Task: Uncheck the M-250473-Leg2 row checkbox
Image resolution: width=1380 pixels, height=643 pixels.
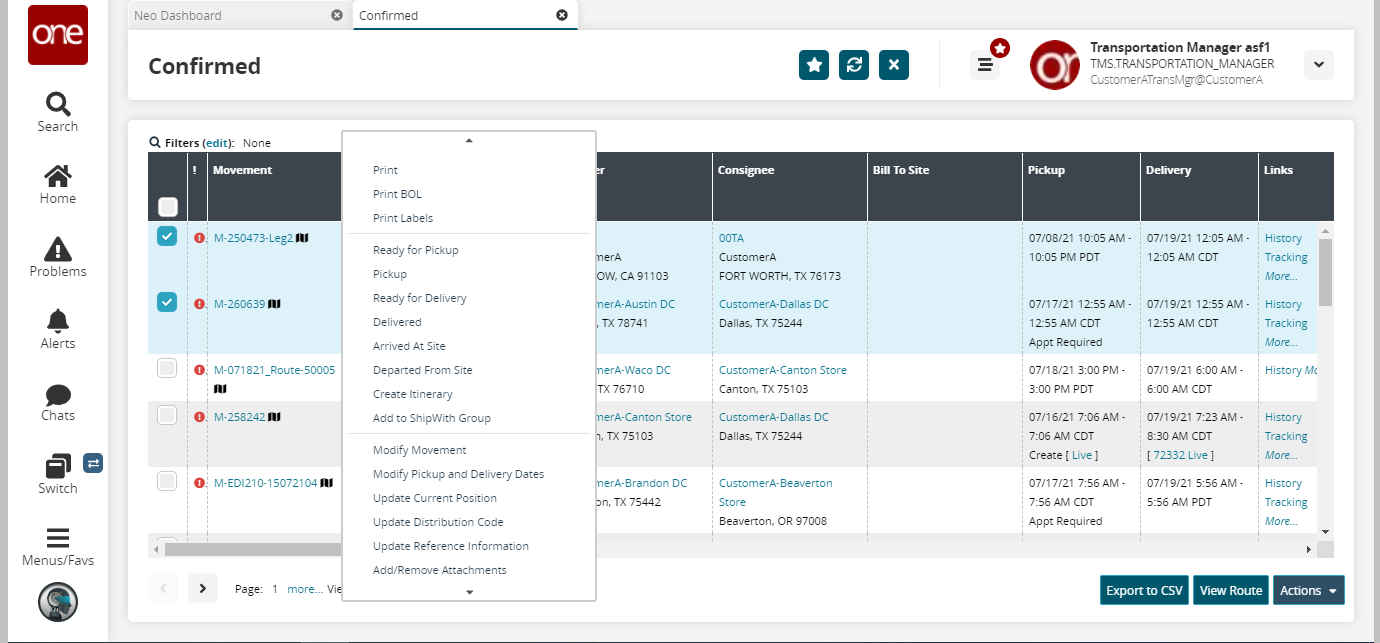Action: (167, 237)
